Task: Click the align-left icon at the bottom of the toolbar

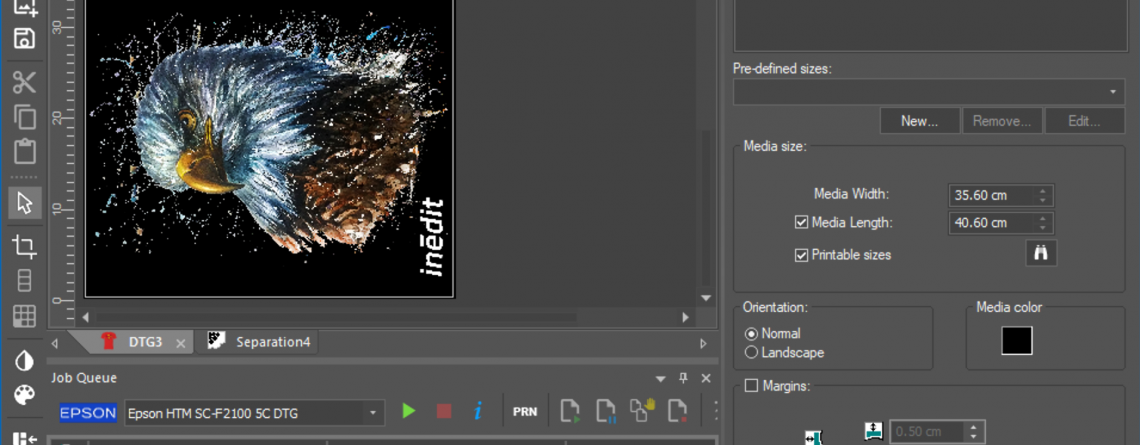Action: click(x=25, y=437)
